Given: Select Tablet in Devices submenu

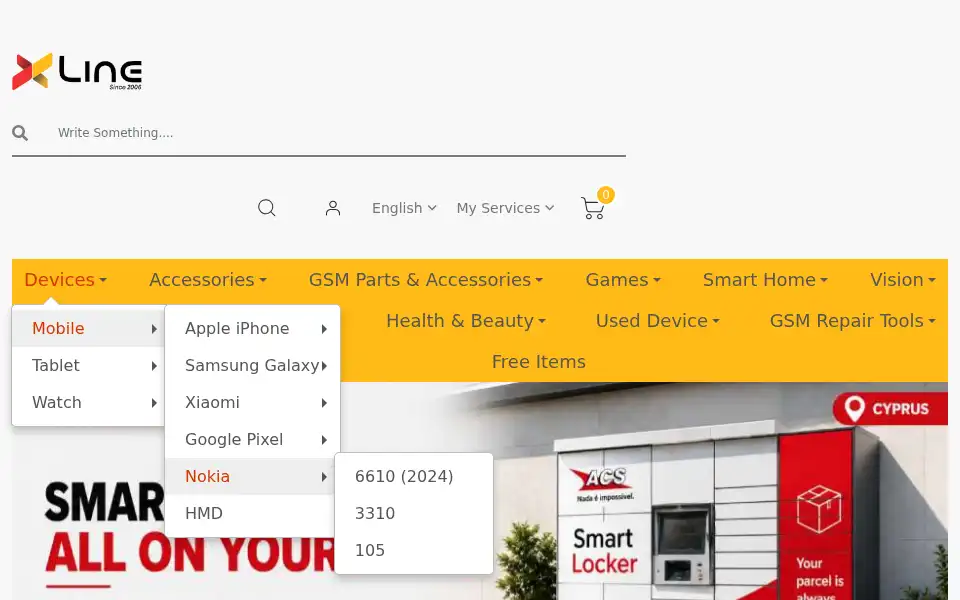Looking at the screenshot, I should point(89,366).
